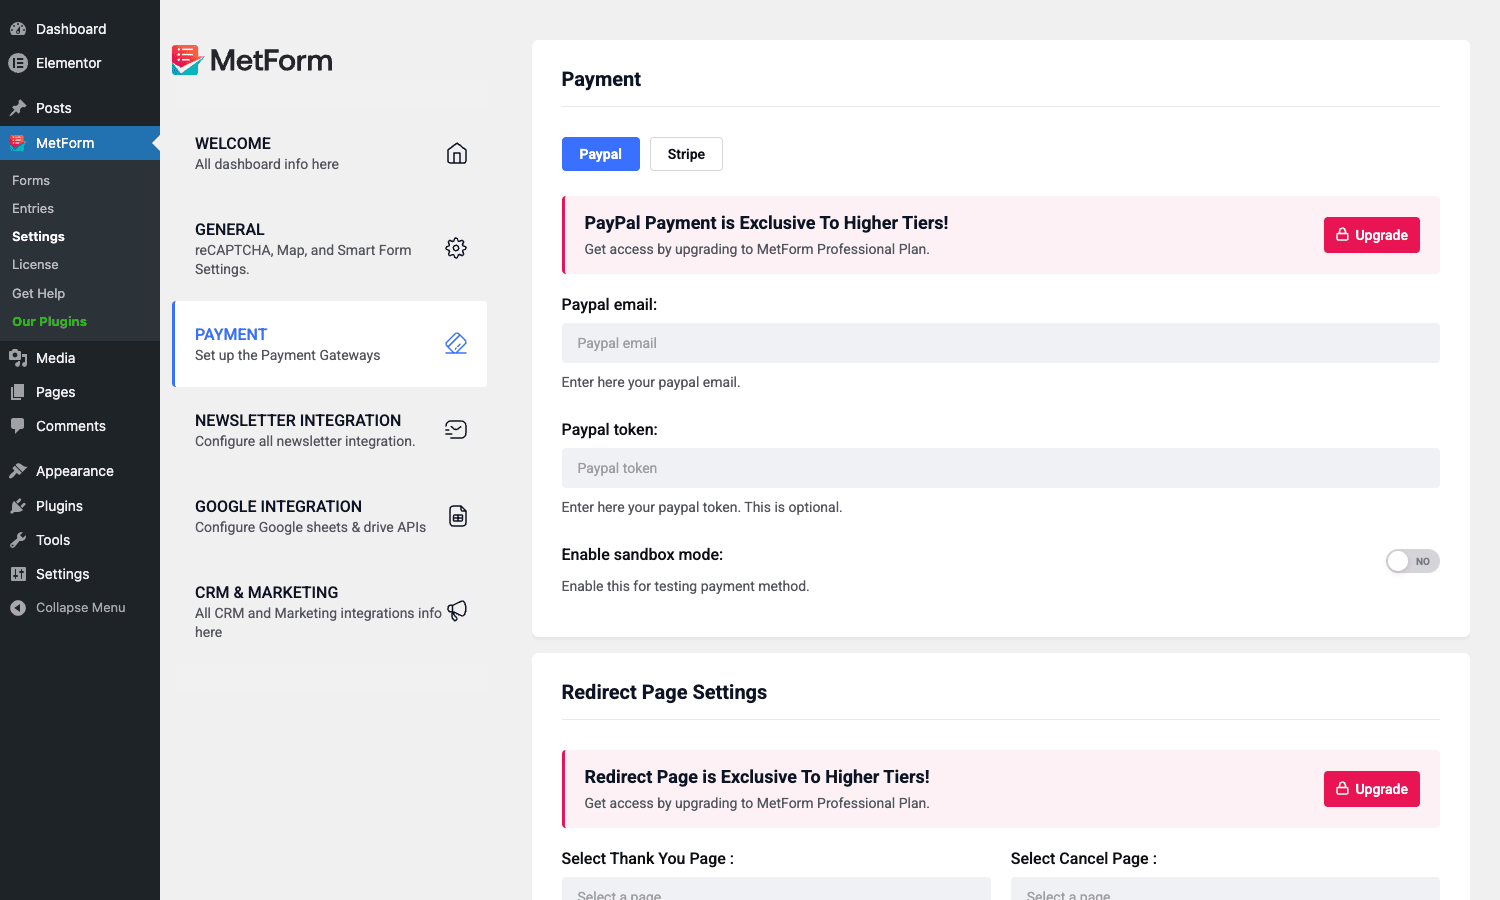Open License submenu link
Image resolution: width=1500 pixels, height=900 pixels.
click(35, 264)
